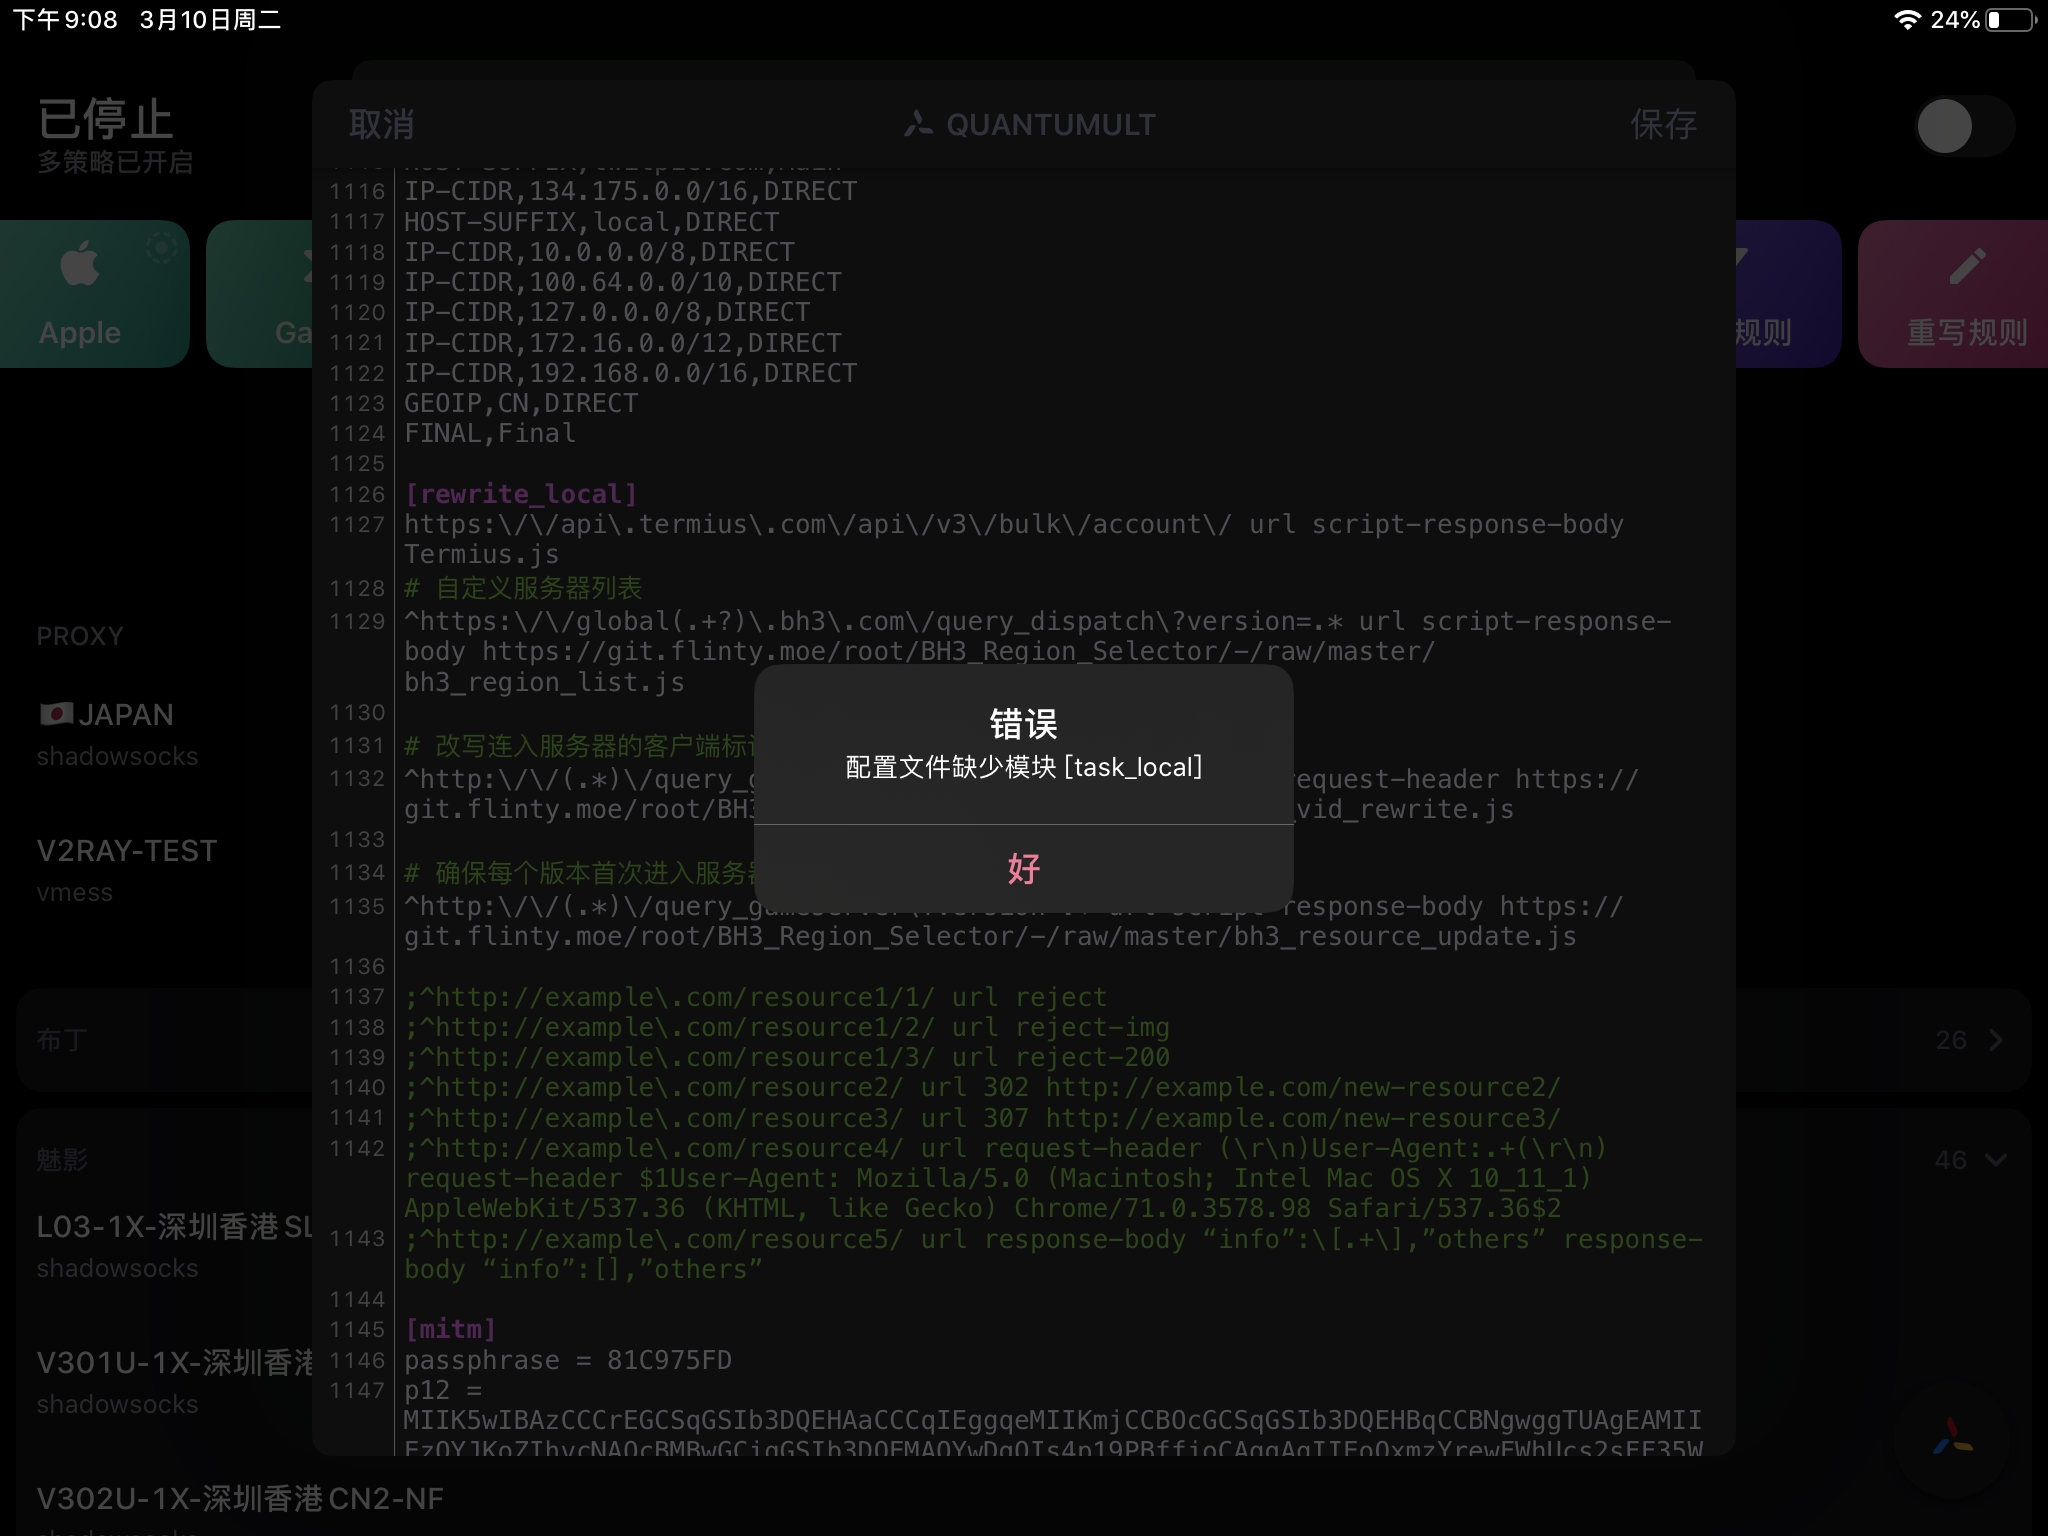
Task: Tap 保存 to save the configuration
Action: pos(1663,125)
